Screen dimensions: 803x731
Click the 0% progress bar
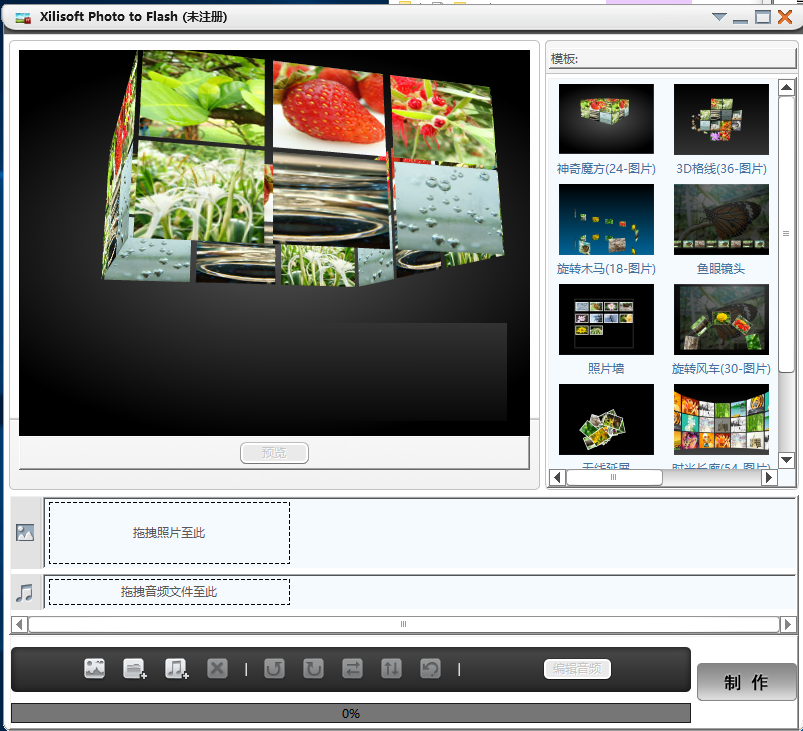(x=350, y=713)
